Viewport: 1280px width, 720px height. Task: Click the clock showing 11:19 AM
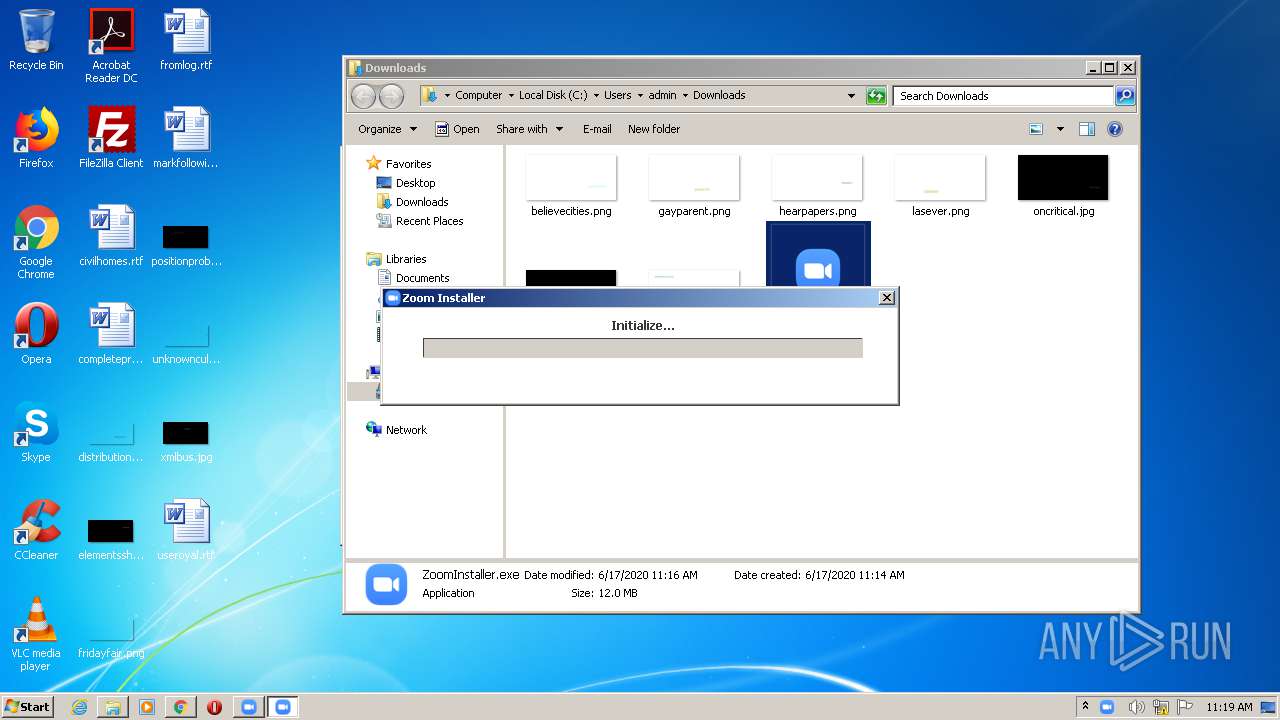point(1229,707)
